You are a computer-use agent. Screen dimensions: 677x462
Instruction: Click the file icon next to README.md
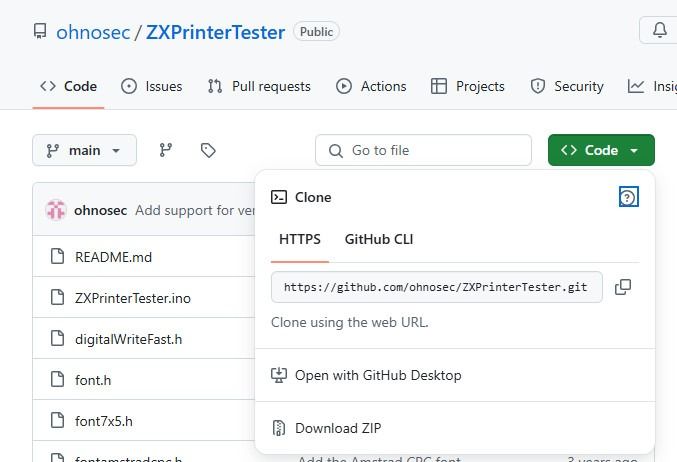click(57, 256)
